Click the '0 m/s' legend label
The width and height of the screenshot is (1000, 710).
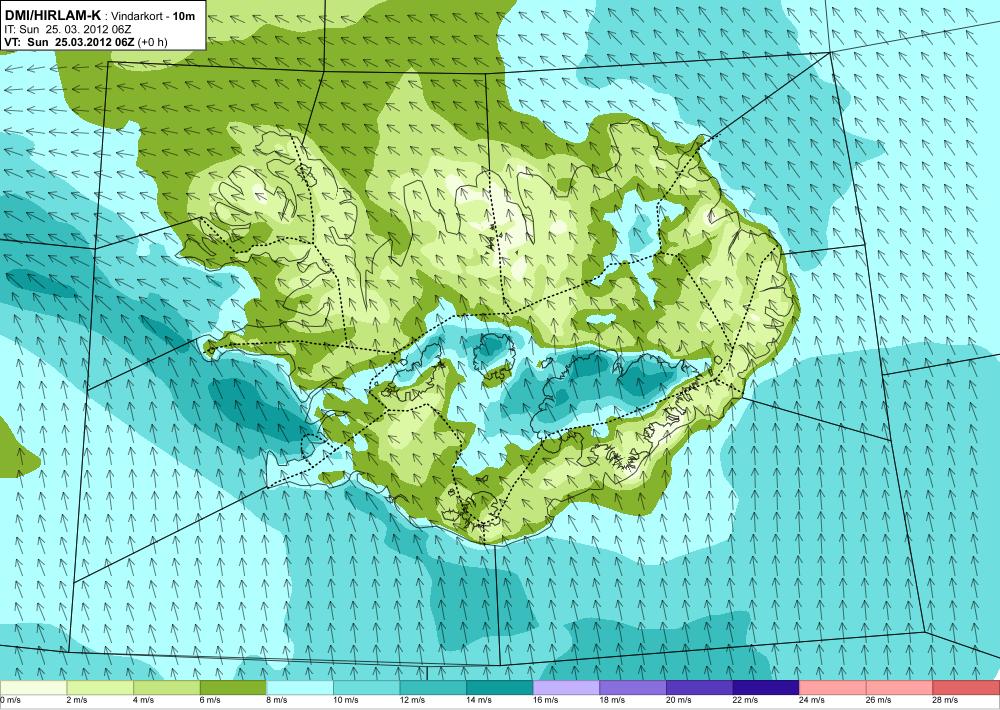pos(10,700)
